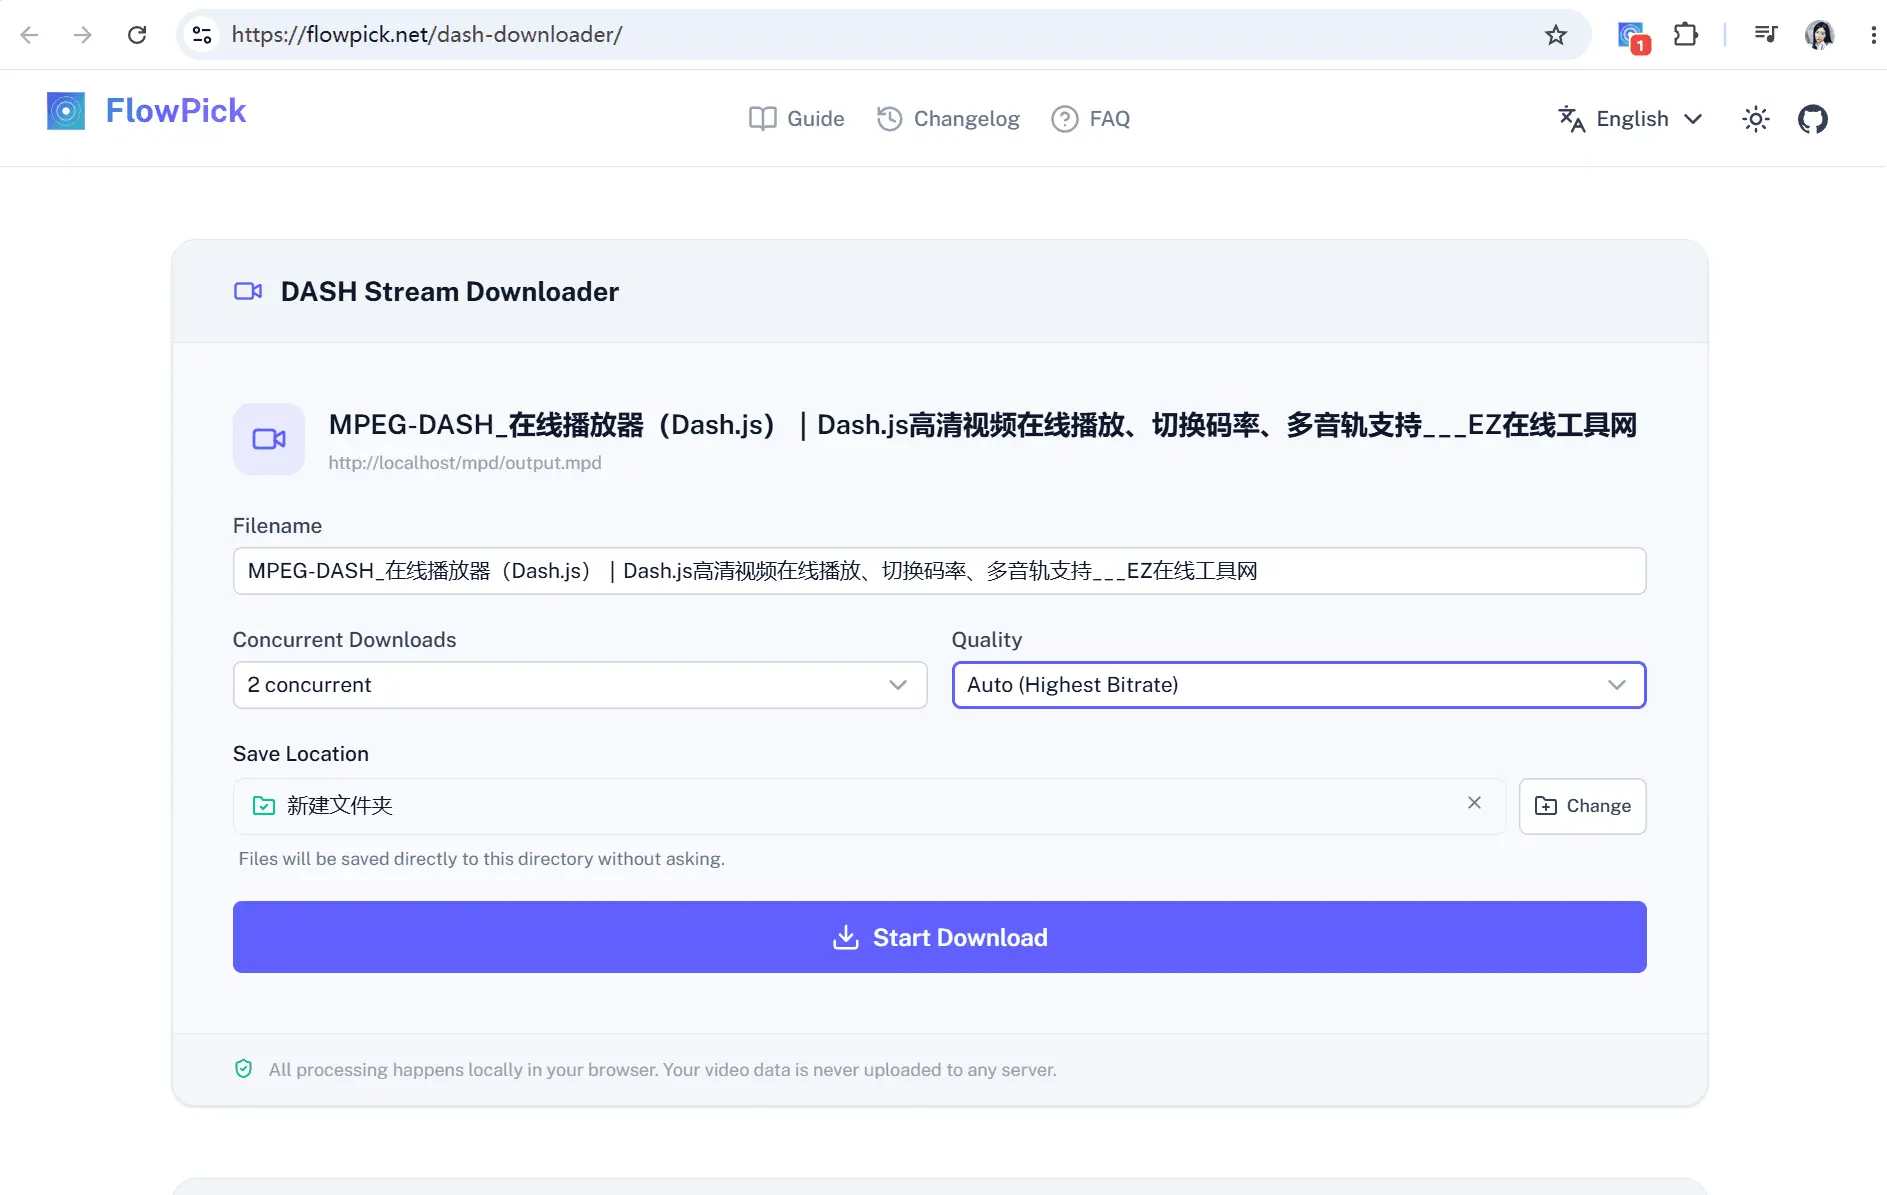1887x1195 pixels.
Task: Focus the address bar URL
Action: (x=427, y=35)
